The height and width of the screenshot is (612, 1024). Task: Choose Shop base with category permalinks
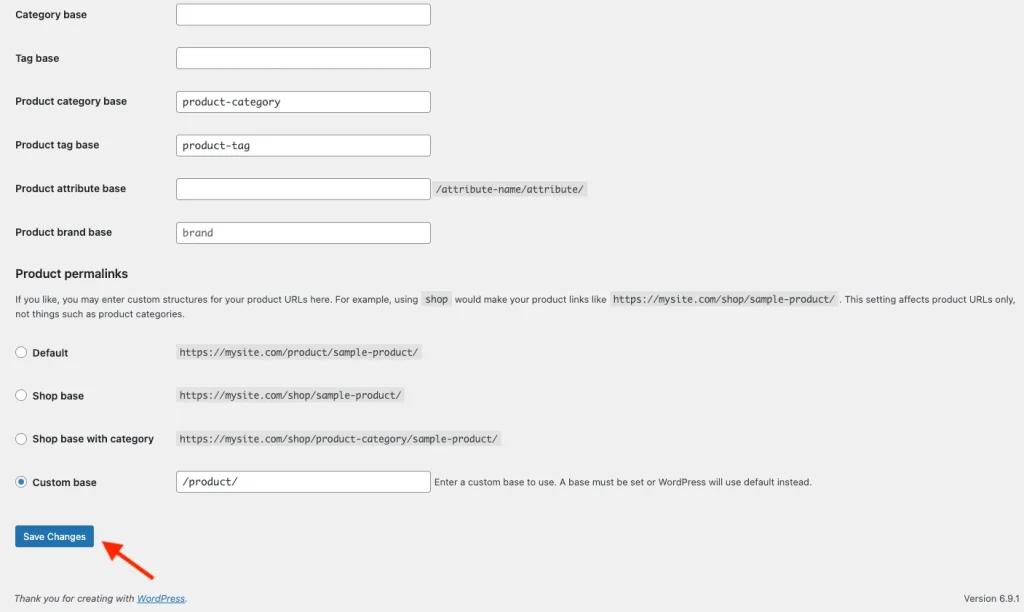tap(20, 438)
